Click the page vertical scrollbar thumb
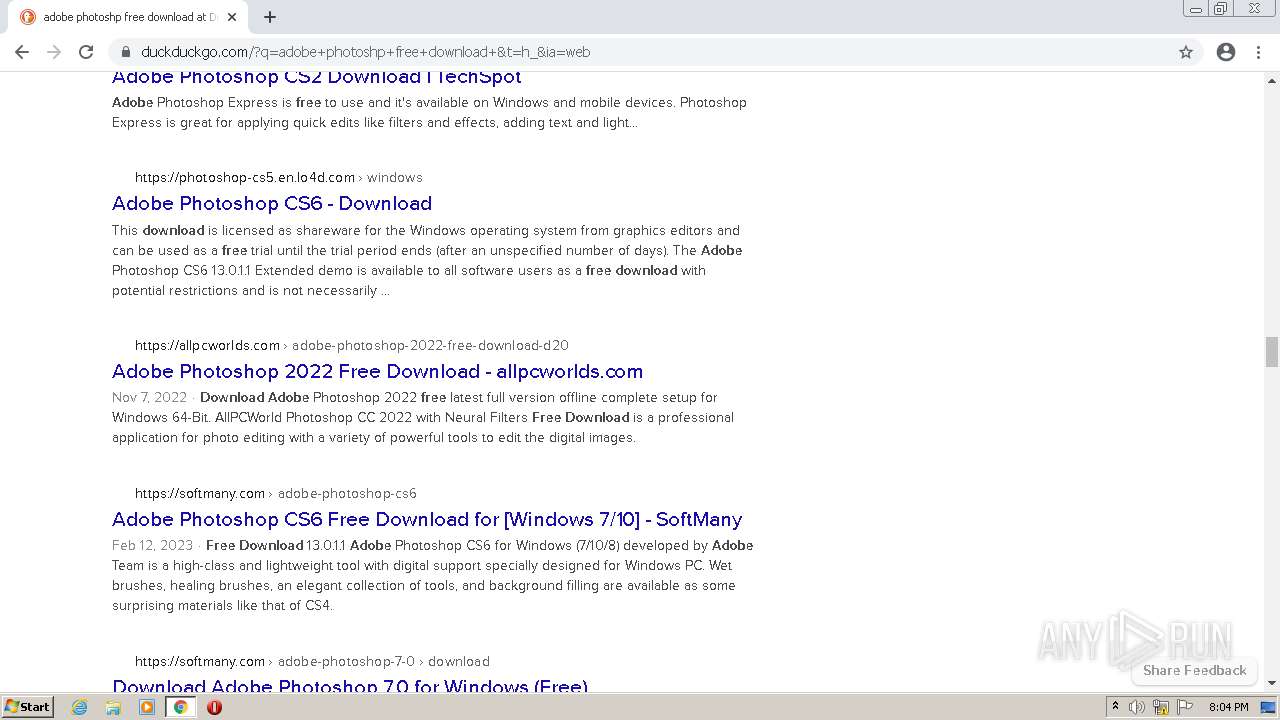Viewport: 1280px width, 720px height. [x=1271, y=352]
